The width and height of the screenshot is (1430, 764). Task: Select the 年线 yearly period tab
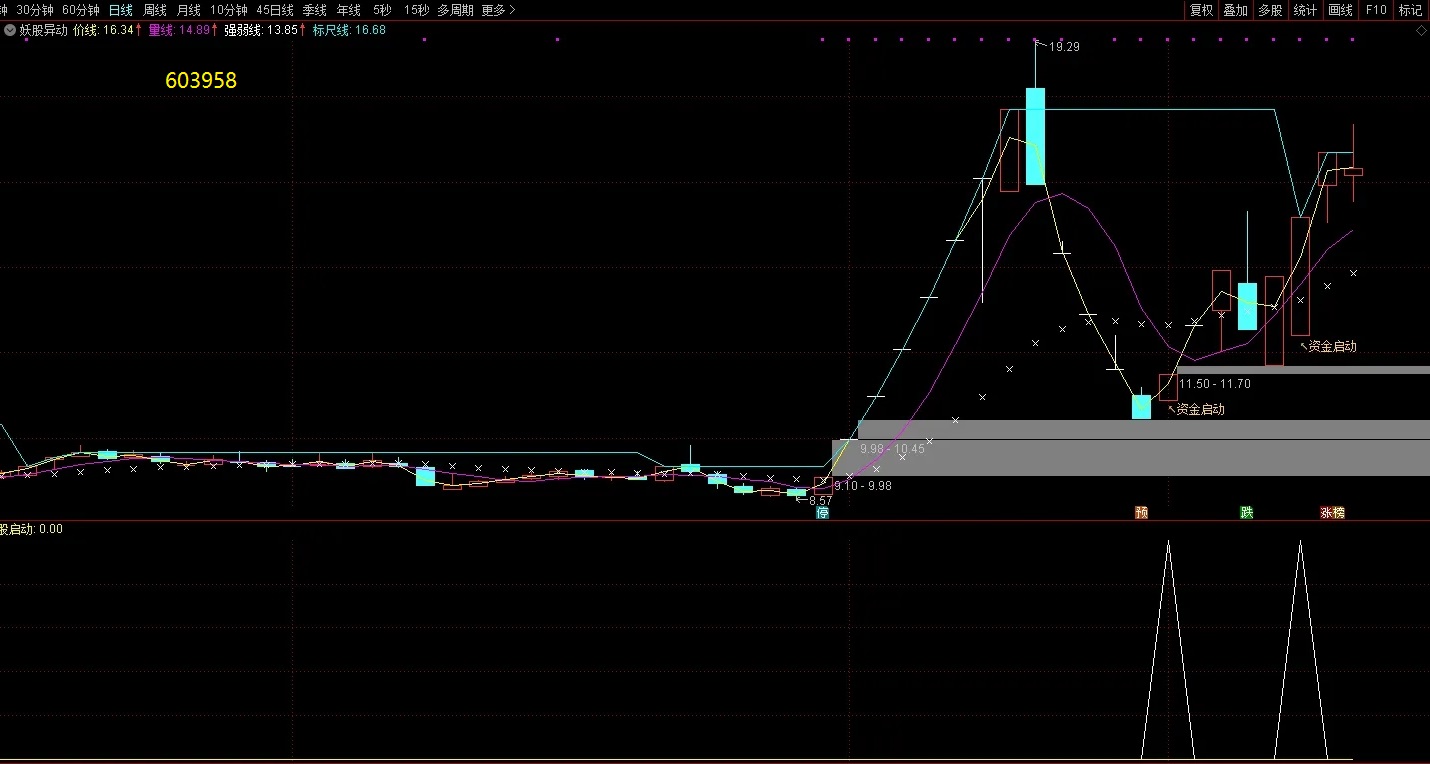[x=349, y=10]
